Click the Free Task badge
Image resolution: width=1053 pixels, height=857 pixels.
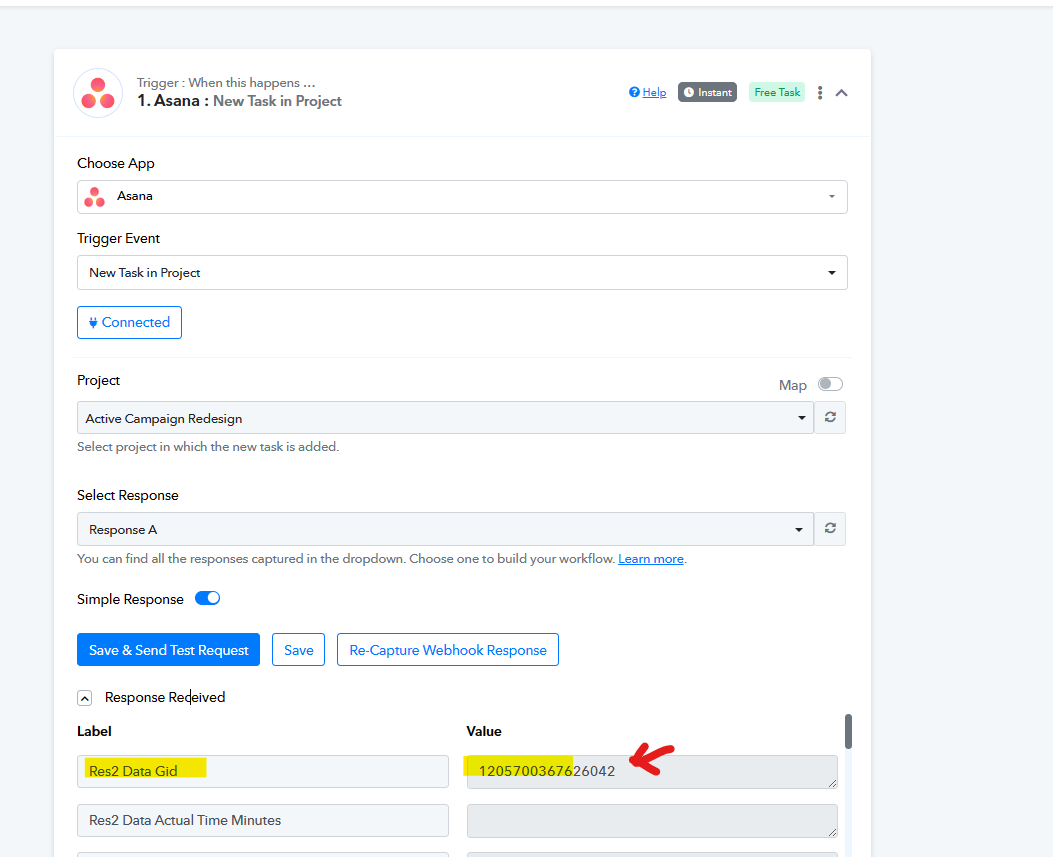coord(777,92)
